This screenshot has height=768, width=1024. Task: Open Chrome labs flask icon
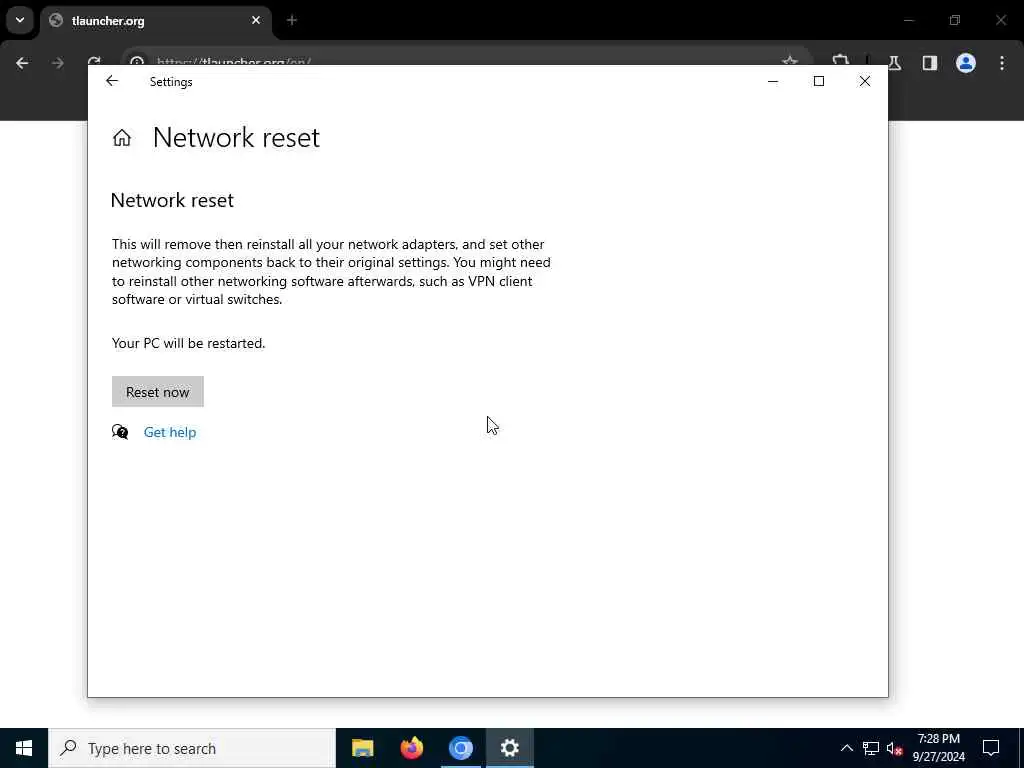point(894,63)
